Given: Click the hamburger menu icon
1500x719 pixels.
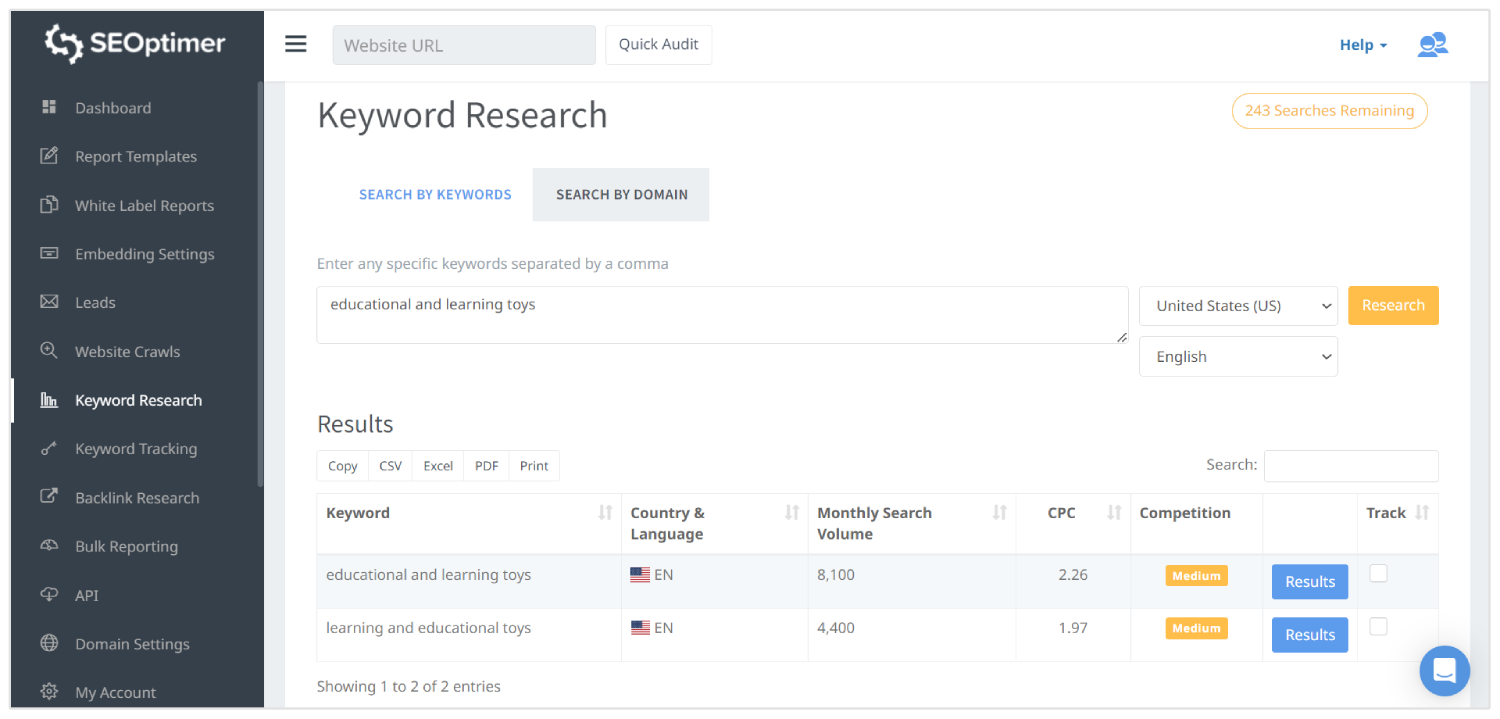Looking at the screenshot, I should click(x=296, y=43).
